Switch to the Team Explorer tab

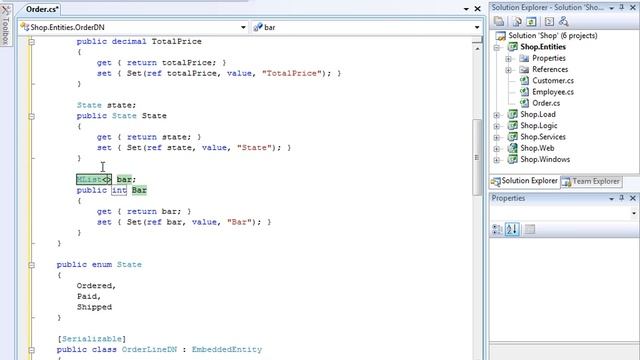591,181
